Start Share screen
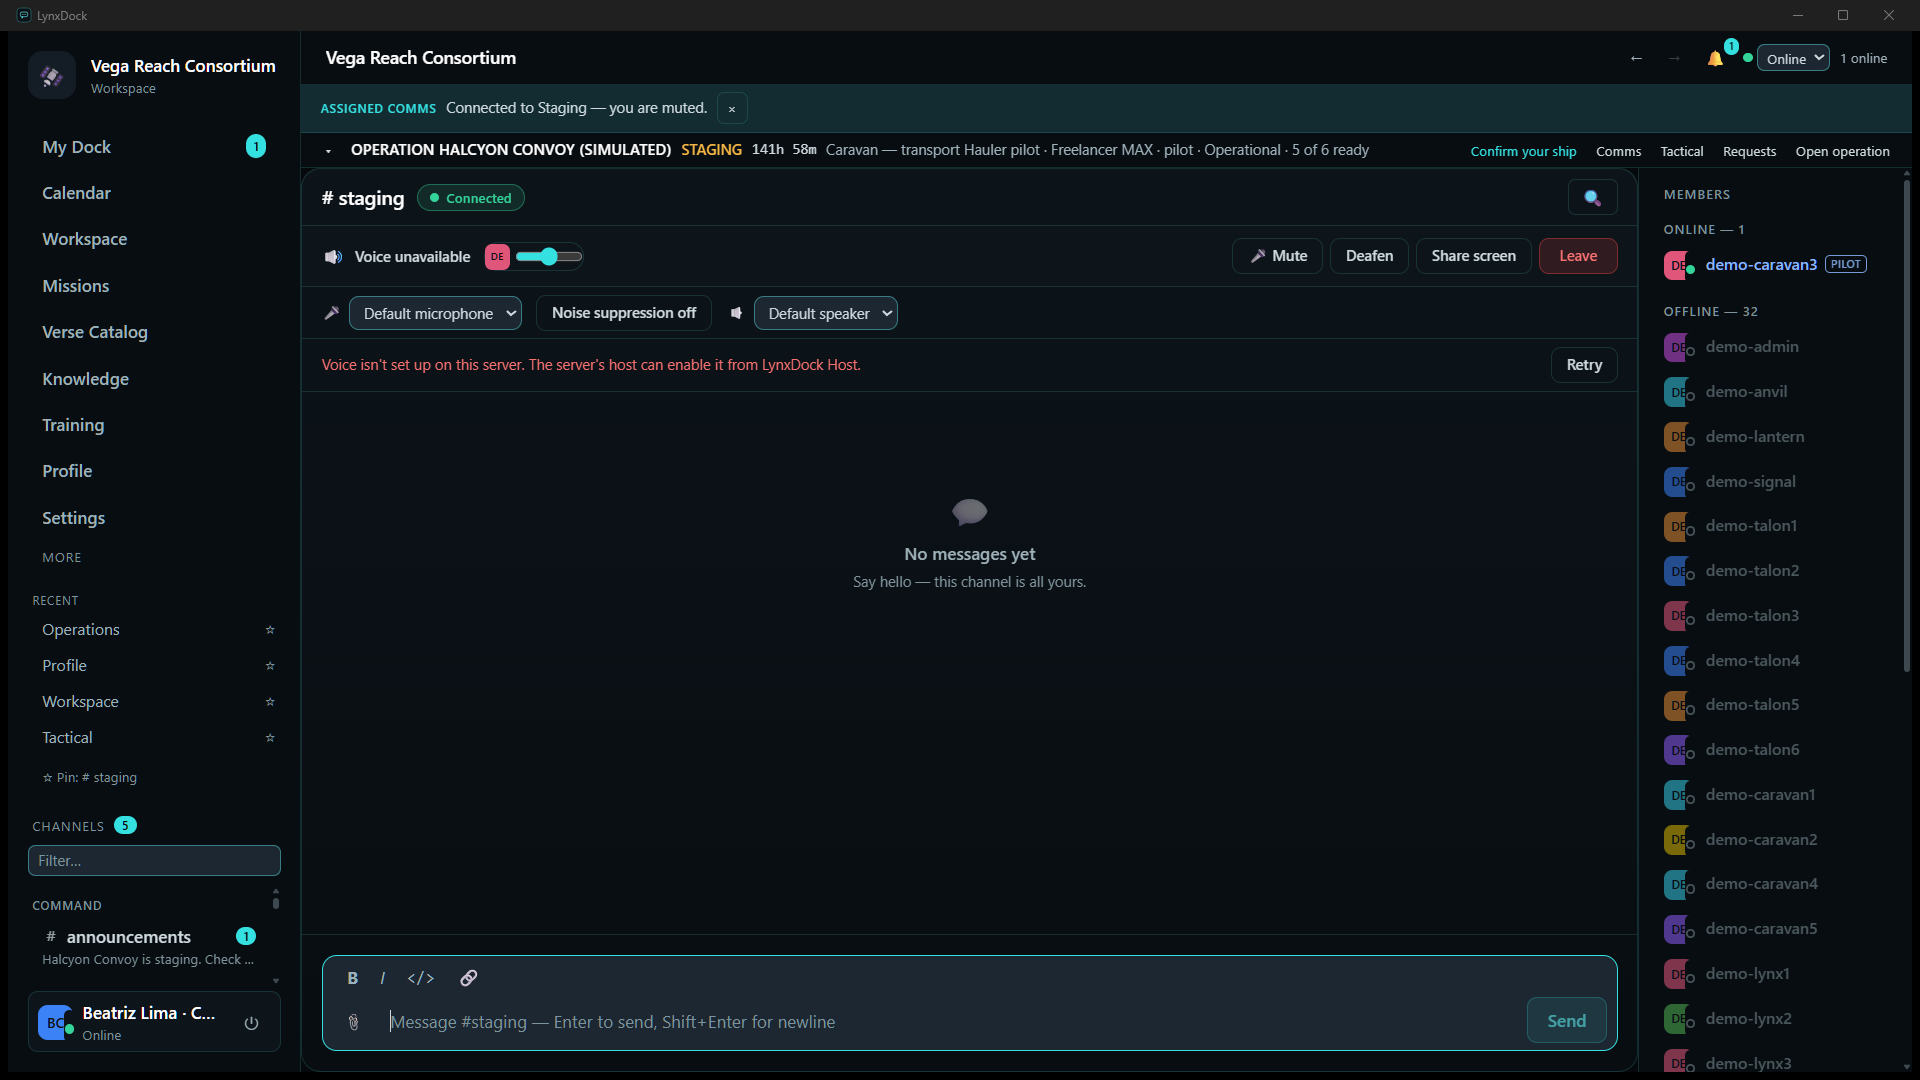This screenshot has height=1080, width=1920. pos(1473,256)
